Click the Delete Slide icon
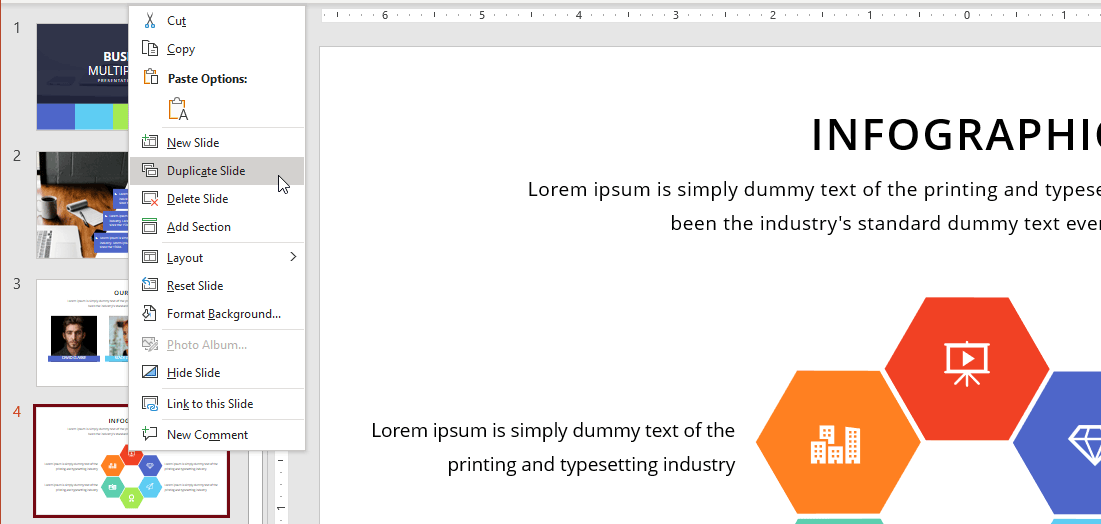Viewport: 1101px width, 524px height. pos(150,199)
